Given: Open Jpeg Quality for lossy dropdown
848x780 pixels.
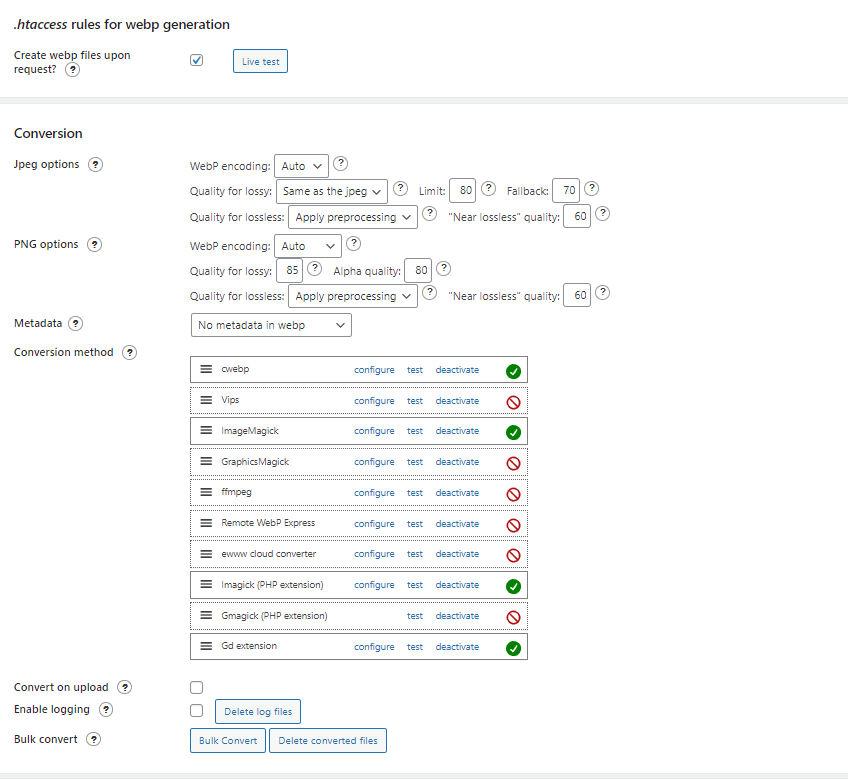Looking at the screenshot, I should [x=332, y=191].
